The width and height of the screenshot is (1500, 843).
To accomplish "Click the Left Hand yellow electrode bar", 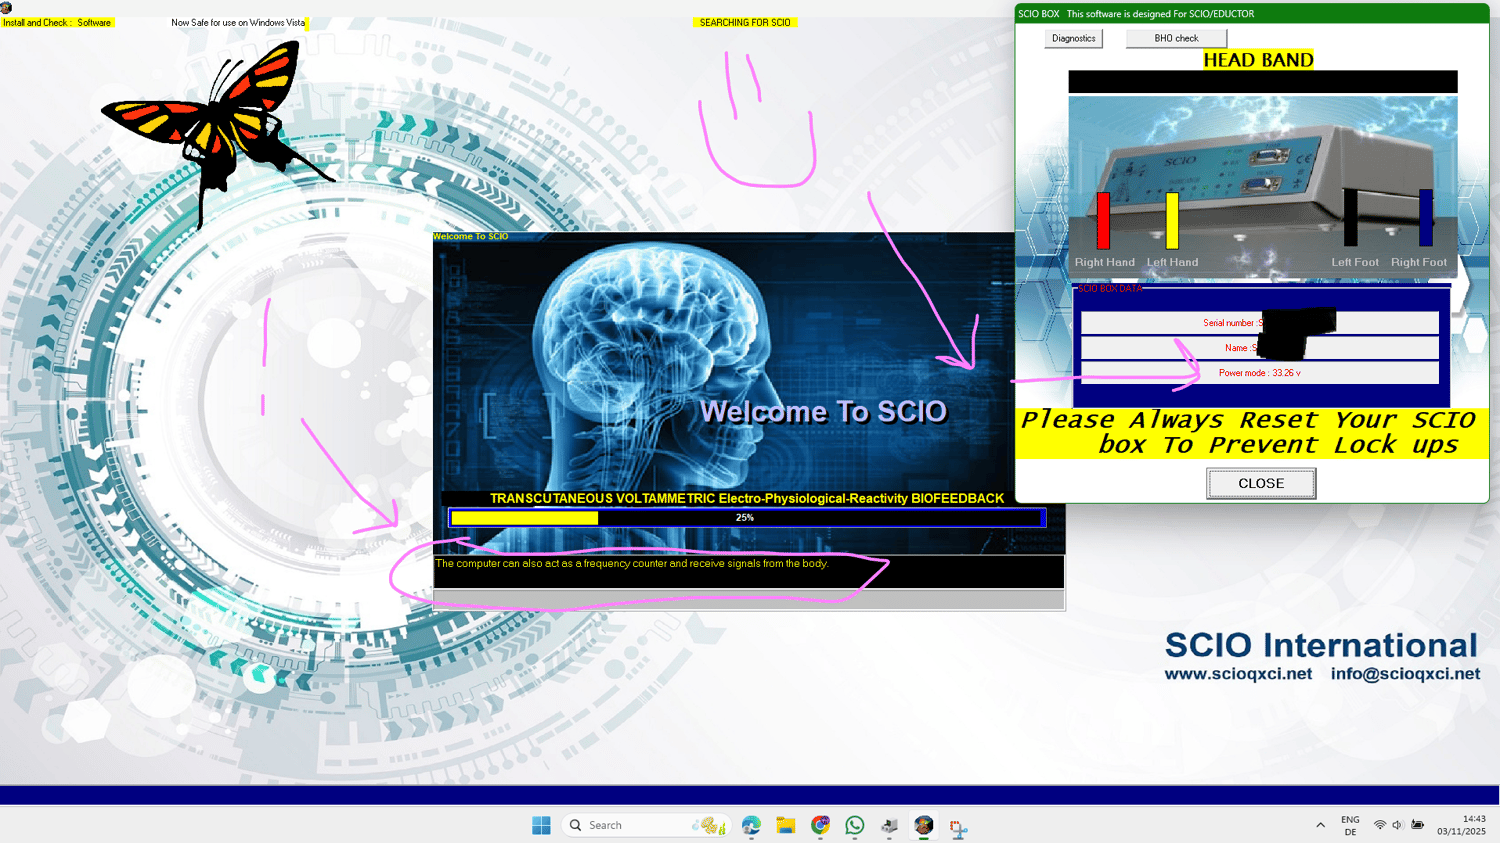I will coord(1171,221).
